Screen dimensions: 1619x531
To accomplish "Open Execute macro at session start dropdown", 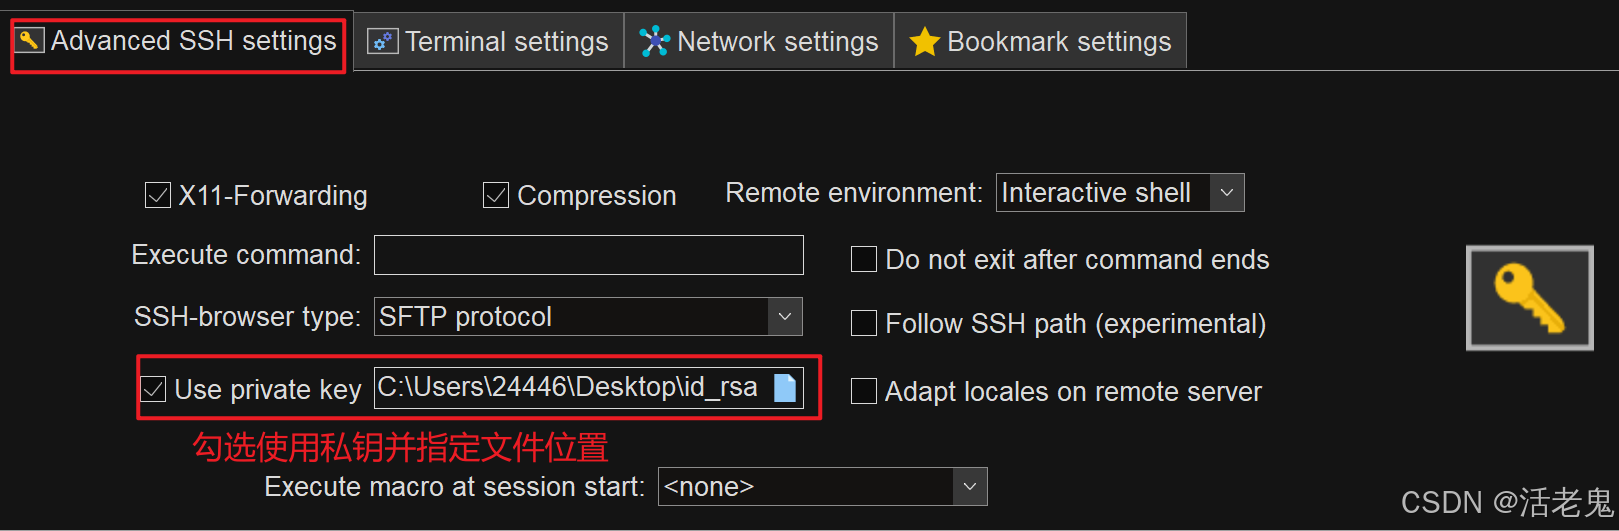I will tap(969, 487).
